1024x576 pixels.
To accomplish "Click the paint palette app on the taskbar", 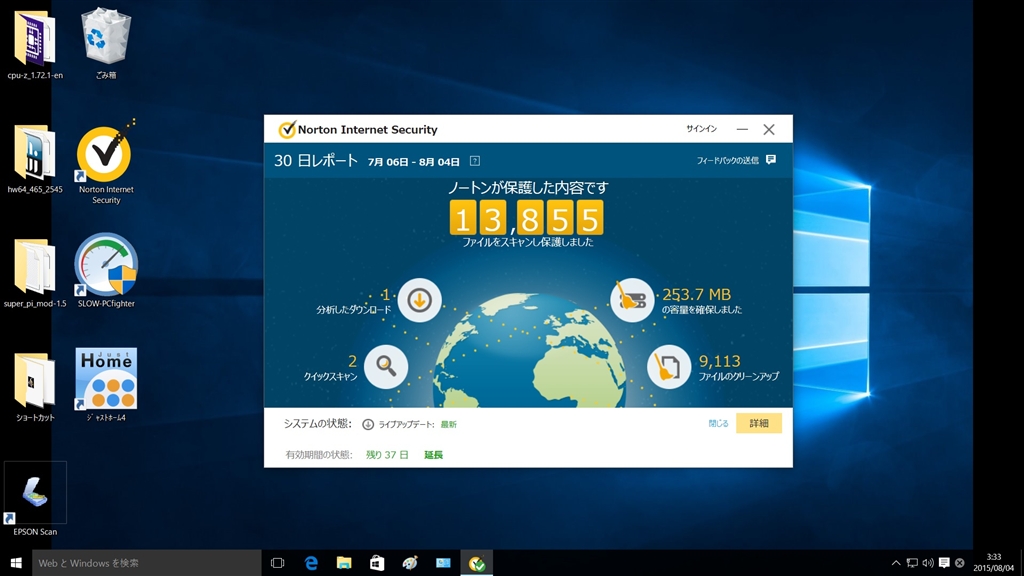I will 410,563.
